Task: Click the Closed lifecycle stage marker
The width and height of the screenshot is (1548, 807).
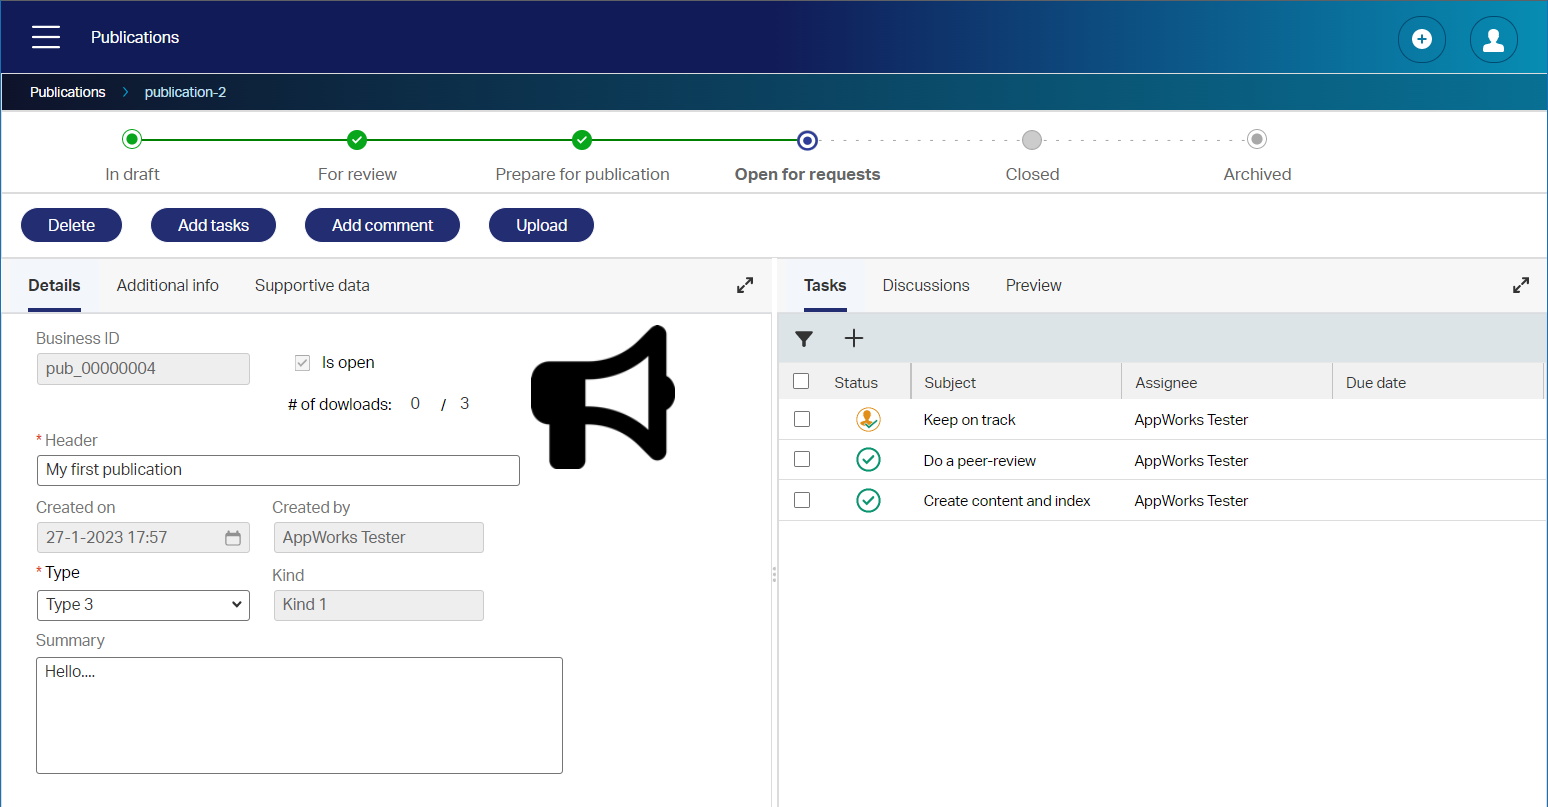Action: pyautogui.click(x=1032, y=140)
